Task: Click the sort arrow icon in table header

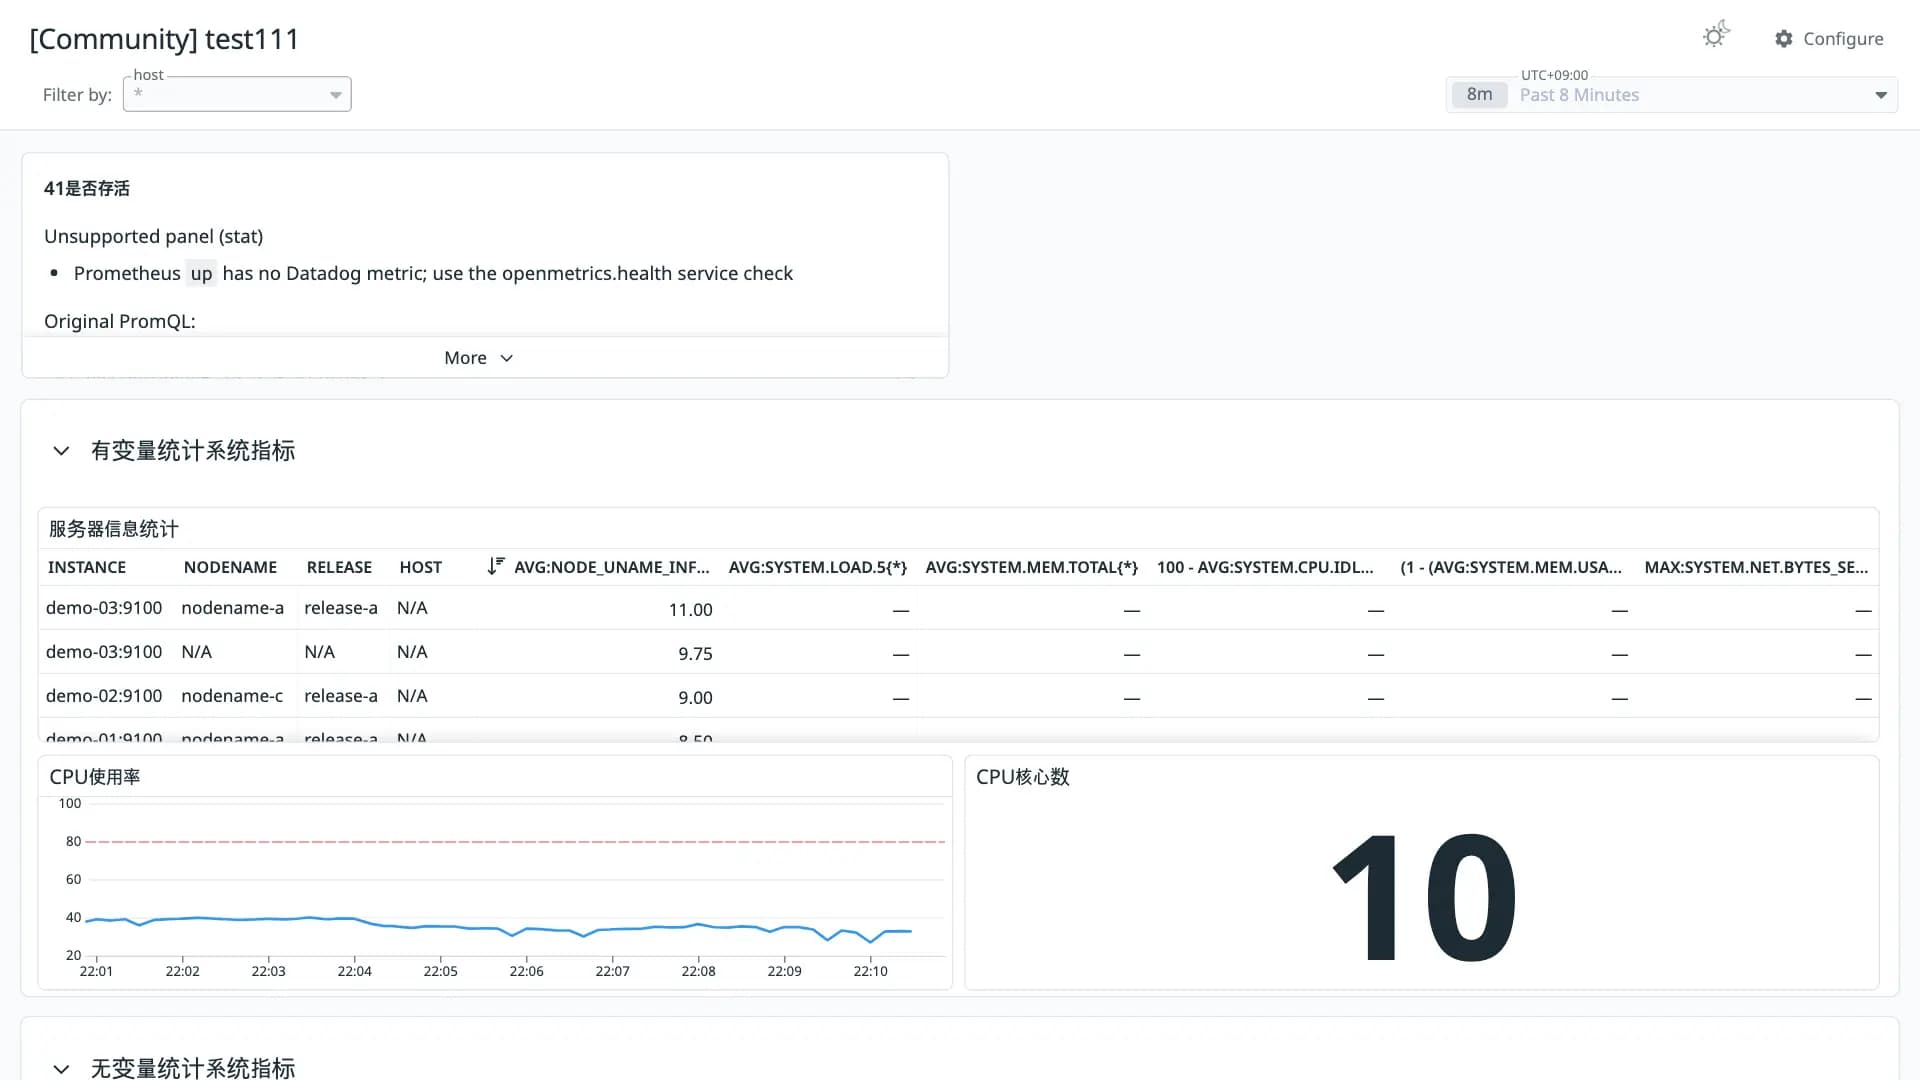Action: coord(496,566)
